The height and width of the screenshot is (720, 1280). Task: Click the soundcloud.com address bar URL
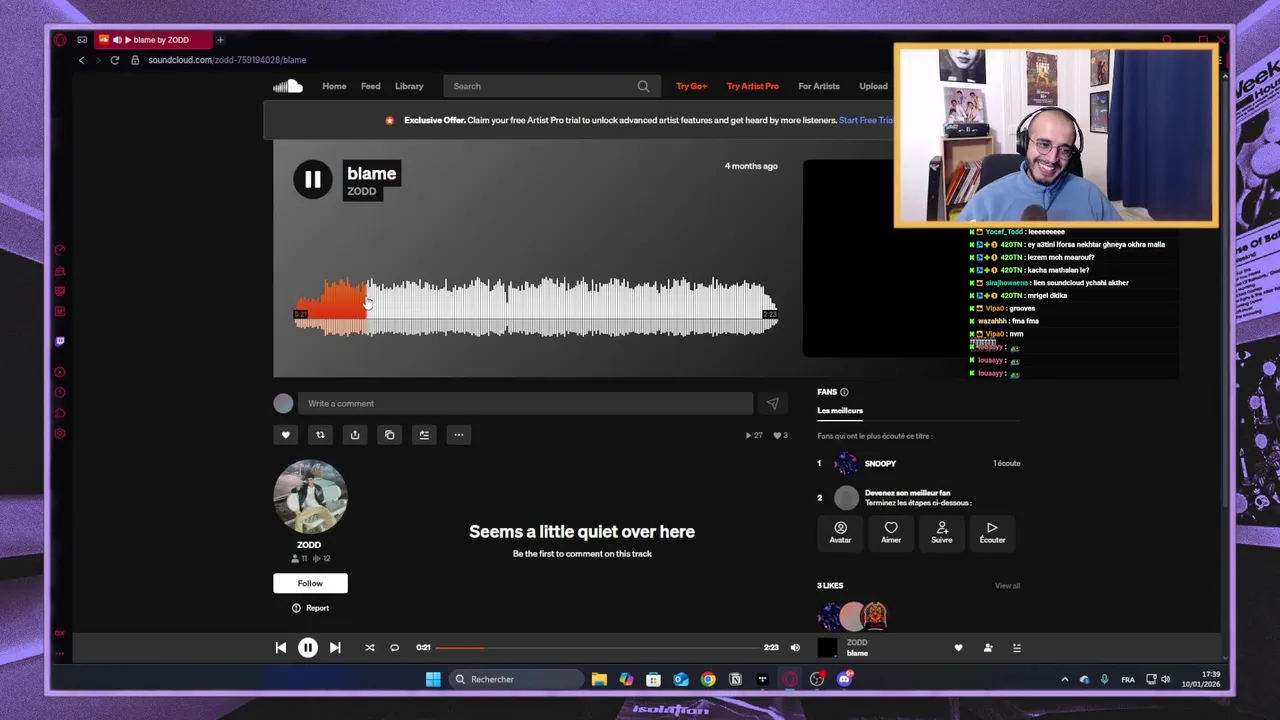227,60
